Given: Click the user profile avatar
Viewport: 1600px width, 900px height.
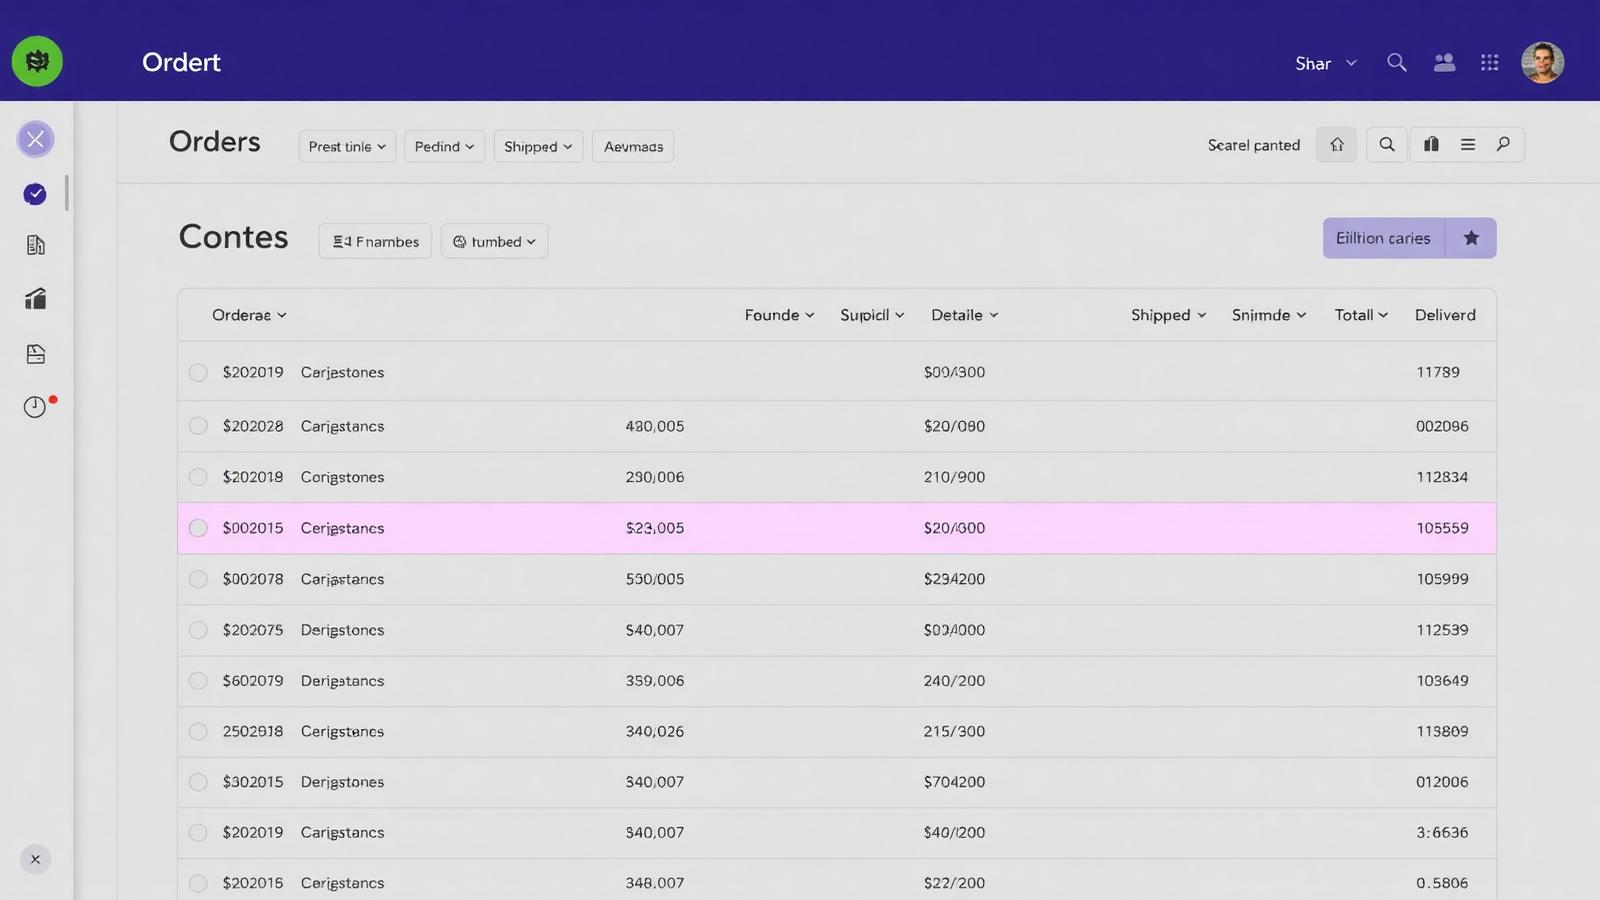Looking at the screenshot, I should [1542, 63].
